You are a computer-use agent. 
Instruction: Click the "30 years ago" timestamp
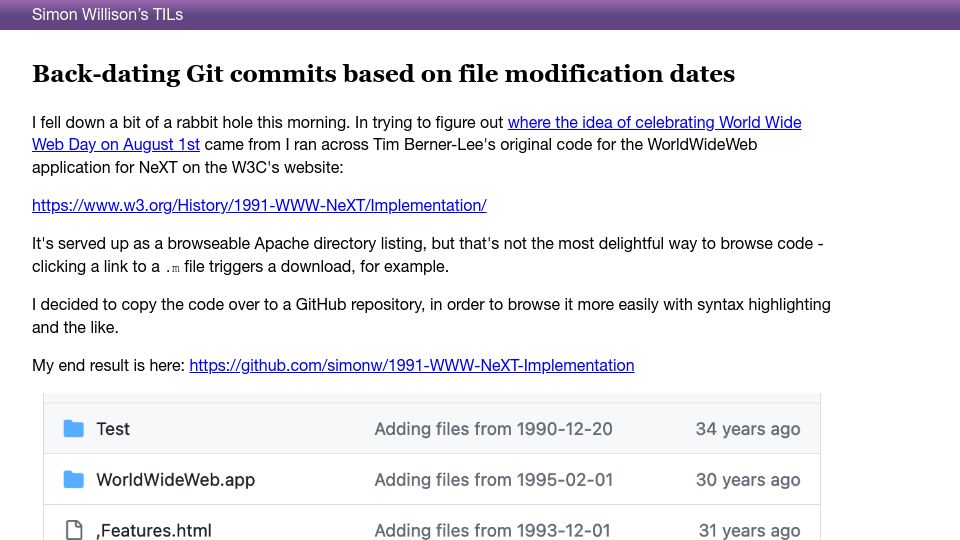[x=748, y=479]
